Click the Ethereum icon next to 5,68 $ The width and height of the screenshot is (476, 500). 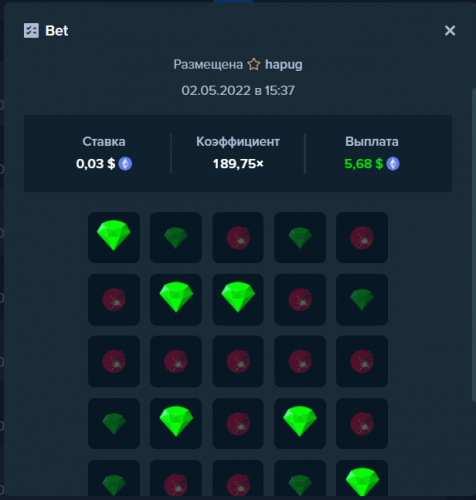point(393,164)
